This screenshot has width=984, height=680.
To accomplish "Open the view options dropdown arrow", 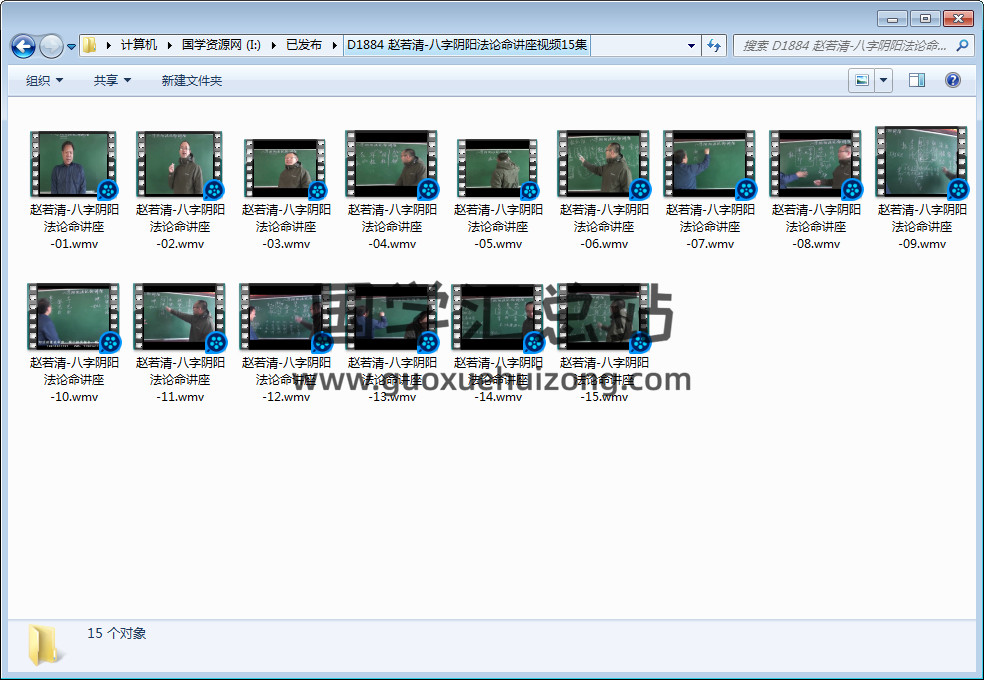I will (883, 81).
